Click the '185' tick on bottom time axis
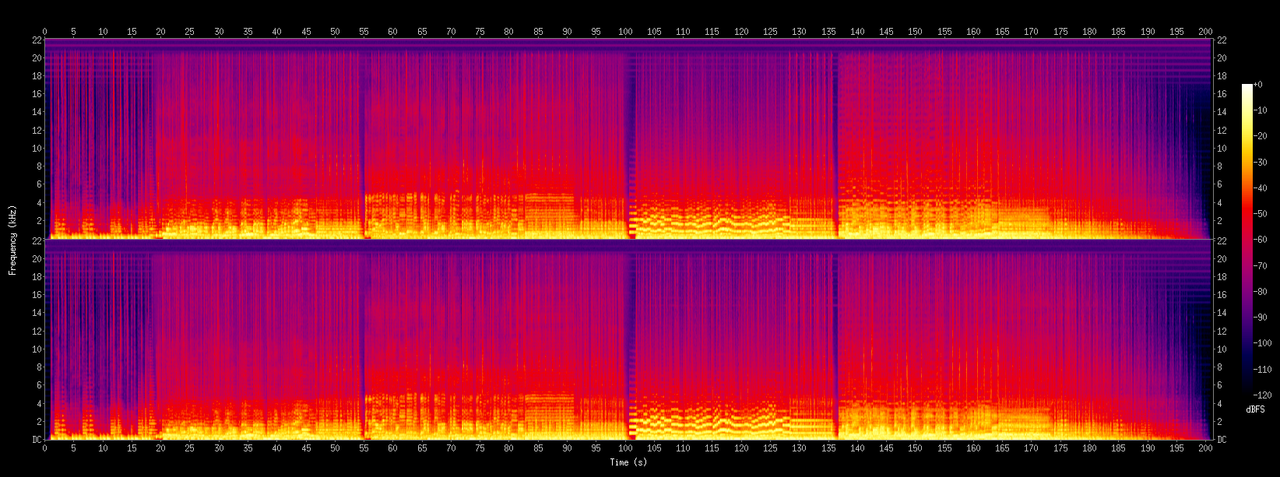1280x477 pixels. tap(1118, 449)
